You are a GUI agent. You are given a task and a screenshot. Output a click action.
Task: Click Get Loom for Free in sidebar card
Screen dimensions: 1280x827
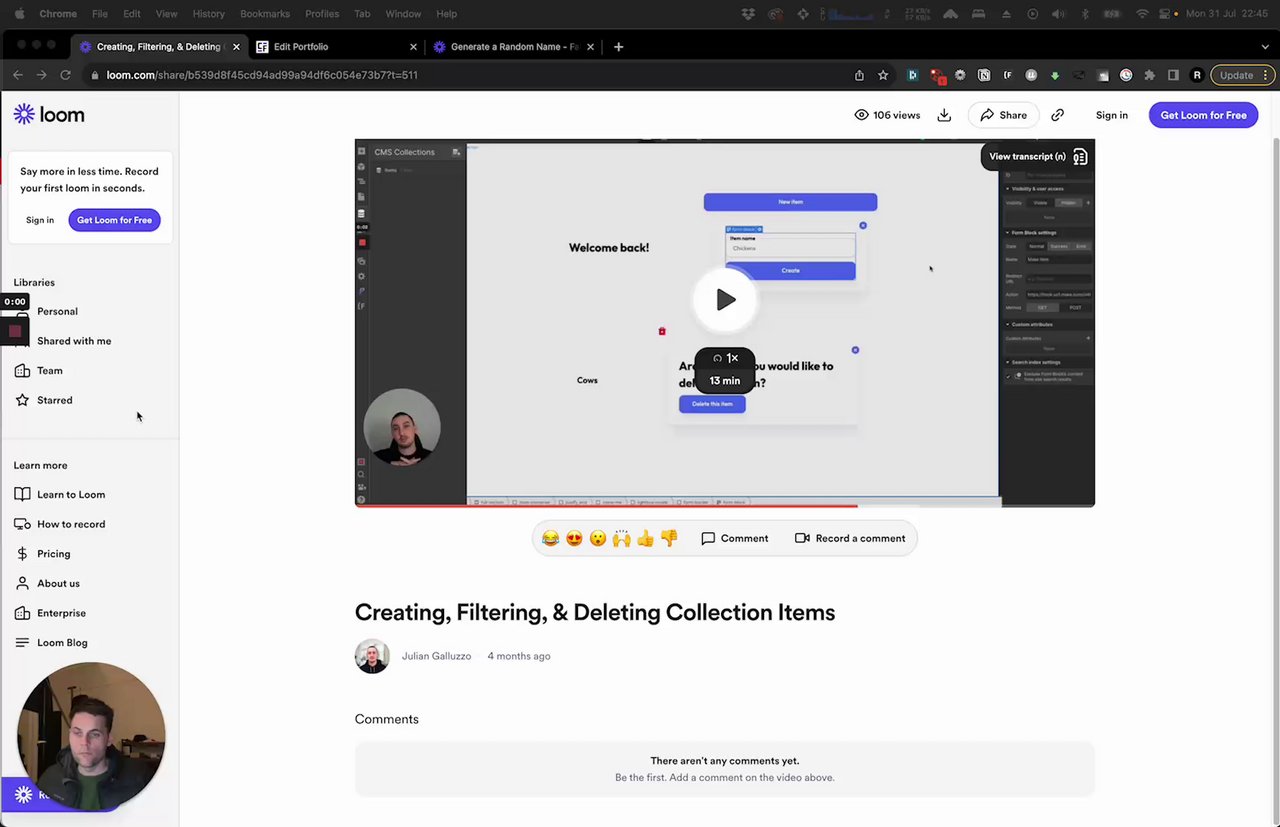pos(115,220)
